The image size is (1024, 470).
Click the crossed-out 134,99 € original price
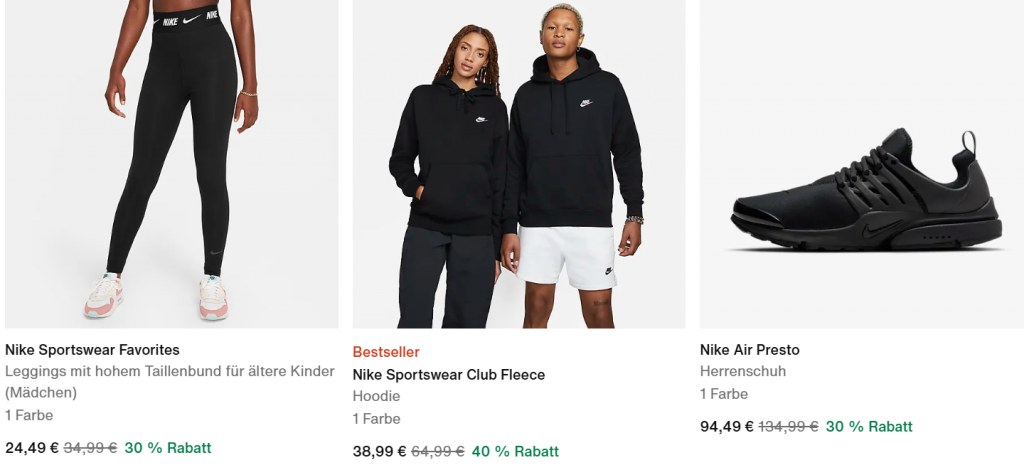point(788,426)
